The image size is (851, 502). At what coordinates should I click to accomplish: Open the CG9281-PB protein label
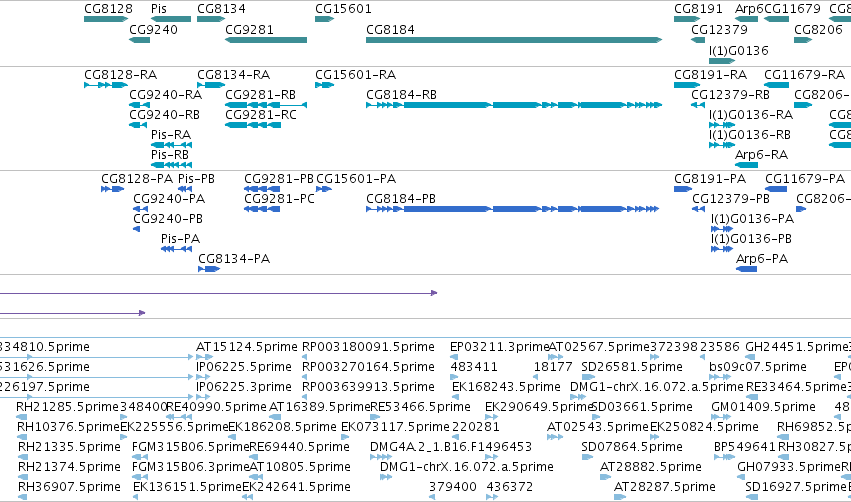click(279, 179)
